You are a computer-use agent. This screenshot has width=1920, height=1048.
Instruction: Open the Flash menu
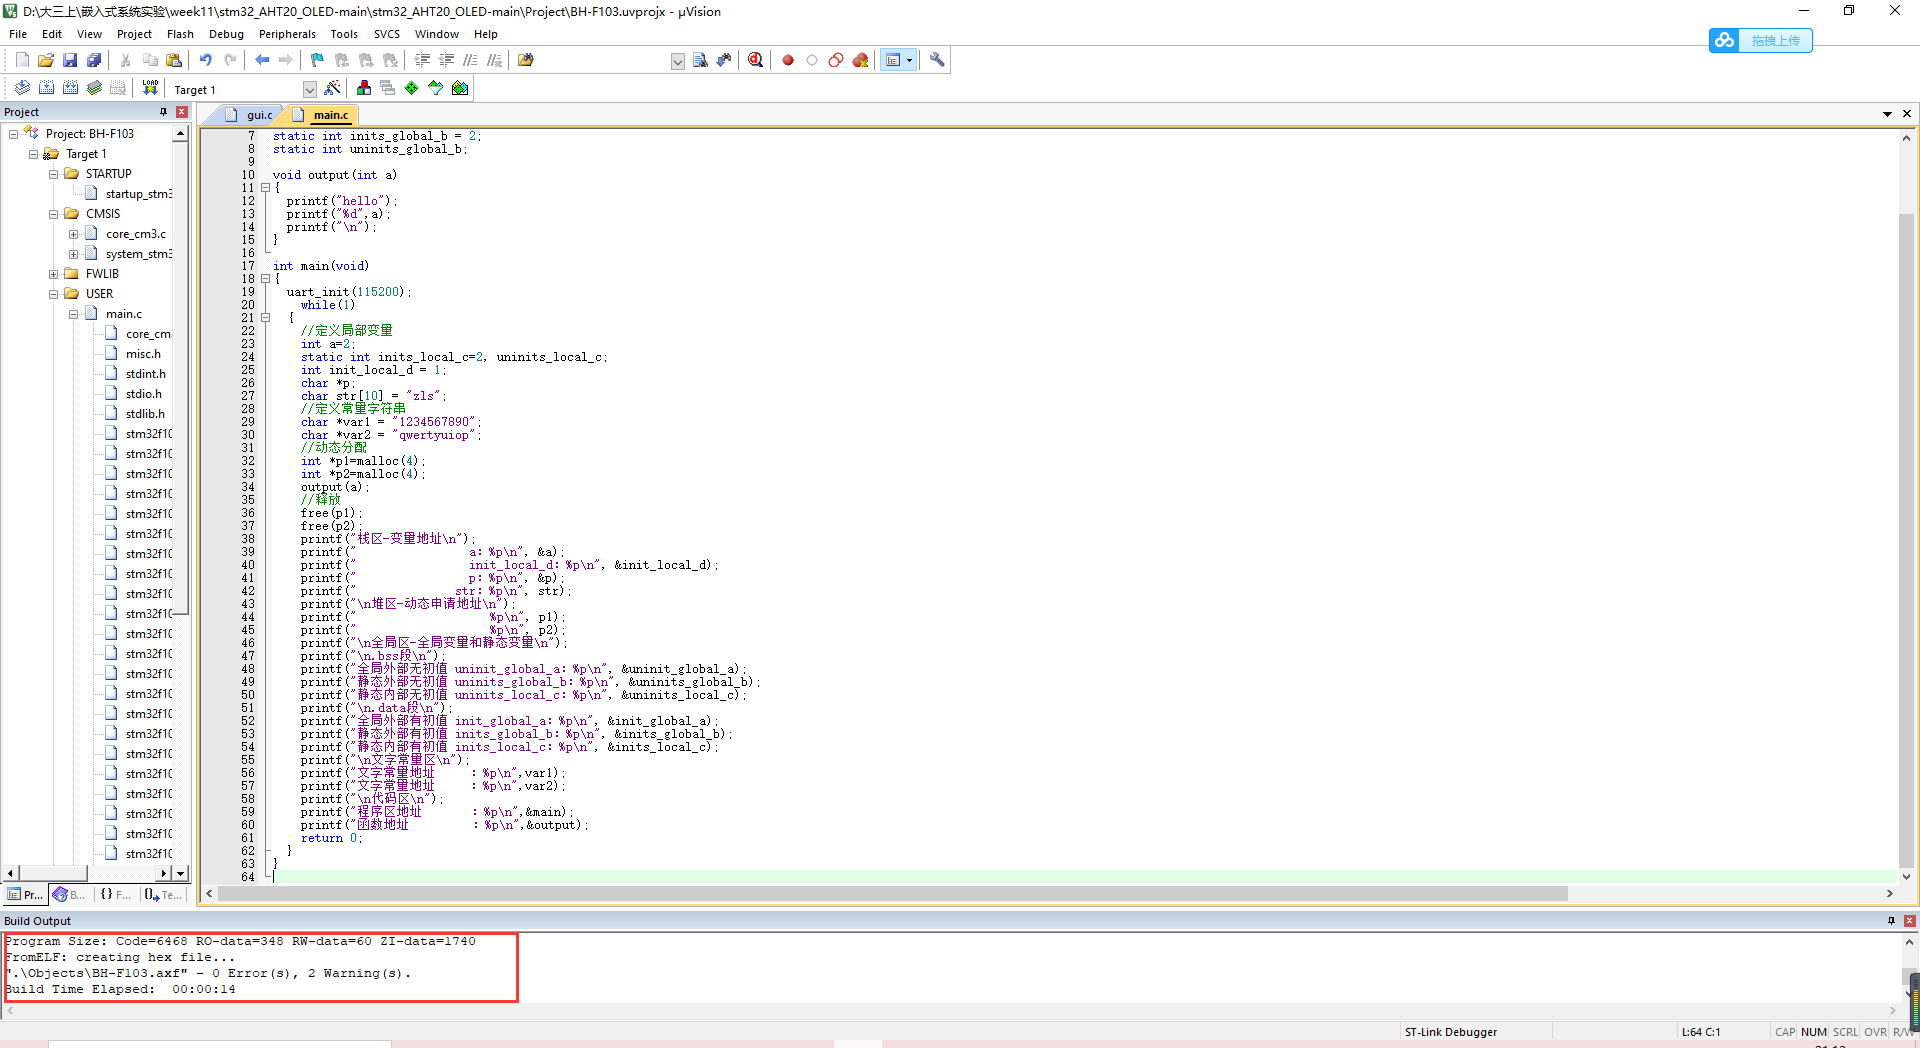click(x=180, y=34)
